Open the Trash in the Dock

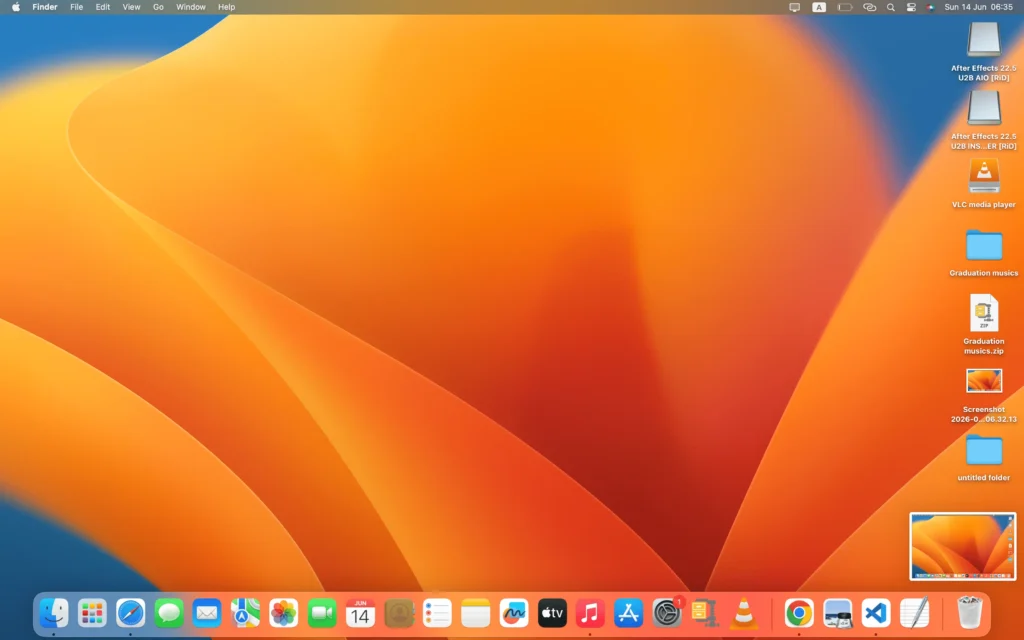[970, 613]
